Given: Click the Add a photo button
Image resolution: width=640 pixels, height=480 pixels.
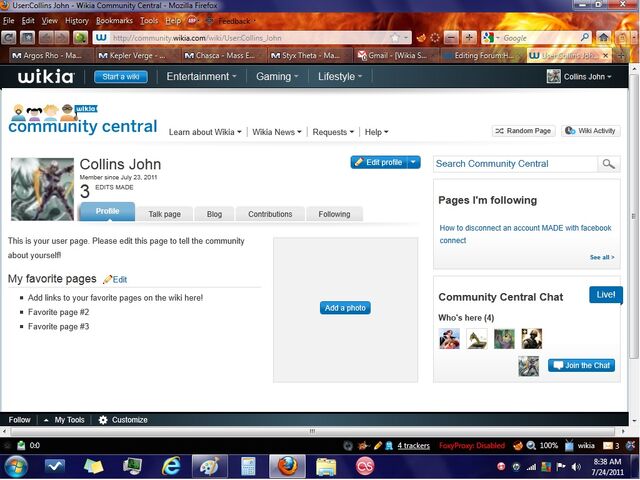Looking at the screenshot, I should pos(345,308).
